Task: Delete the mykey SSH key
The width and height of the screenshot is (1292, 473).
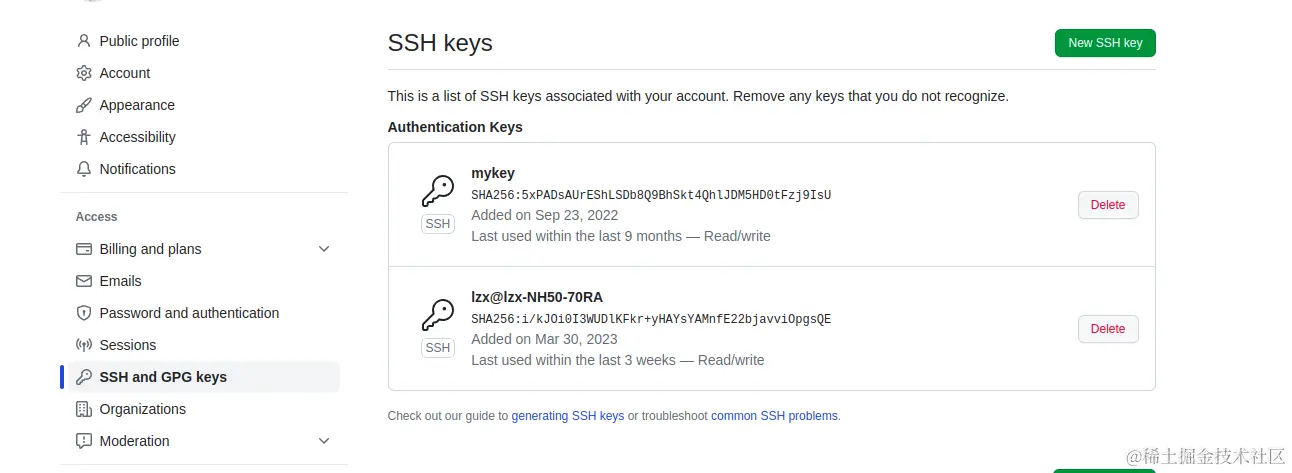Action: 1107,205
